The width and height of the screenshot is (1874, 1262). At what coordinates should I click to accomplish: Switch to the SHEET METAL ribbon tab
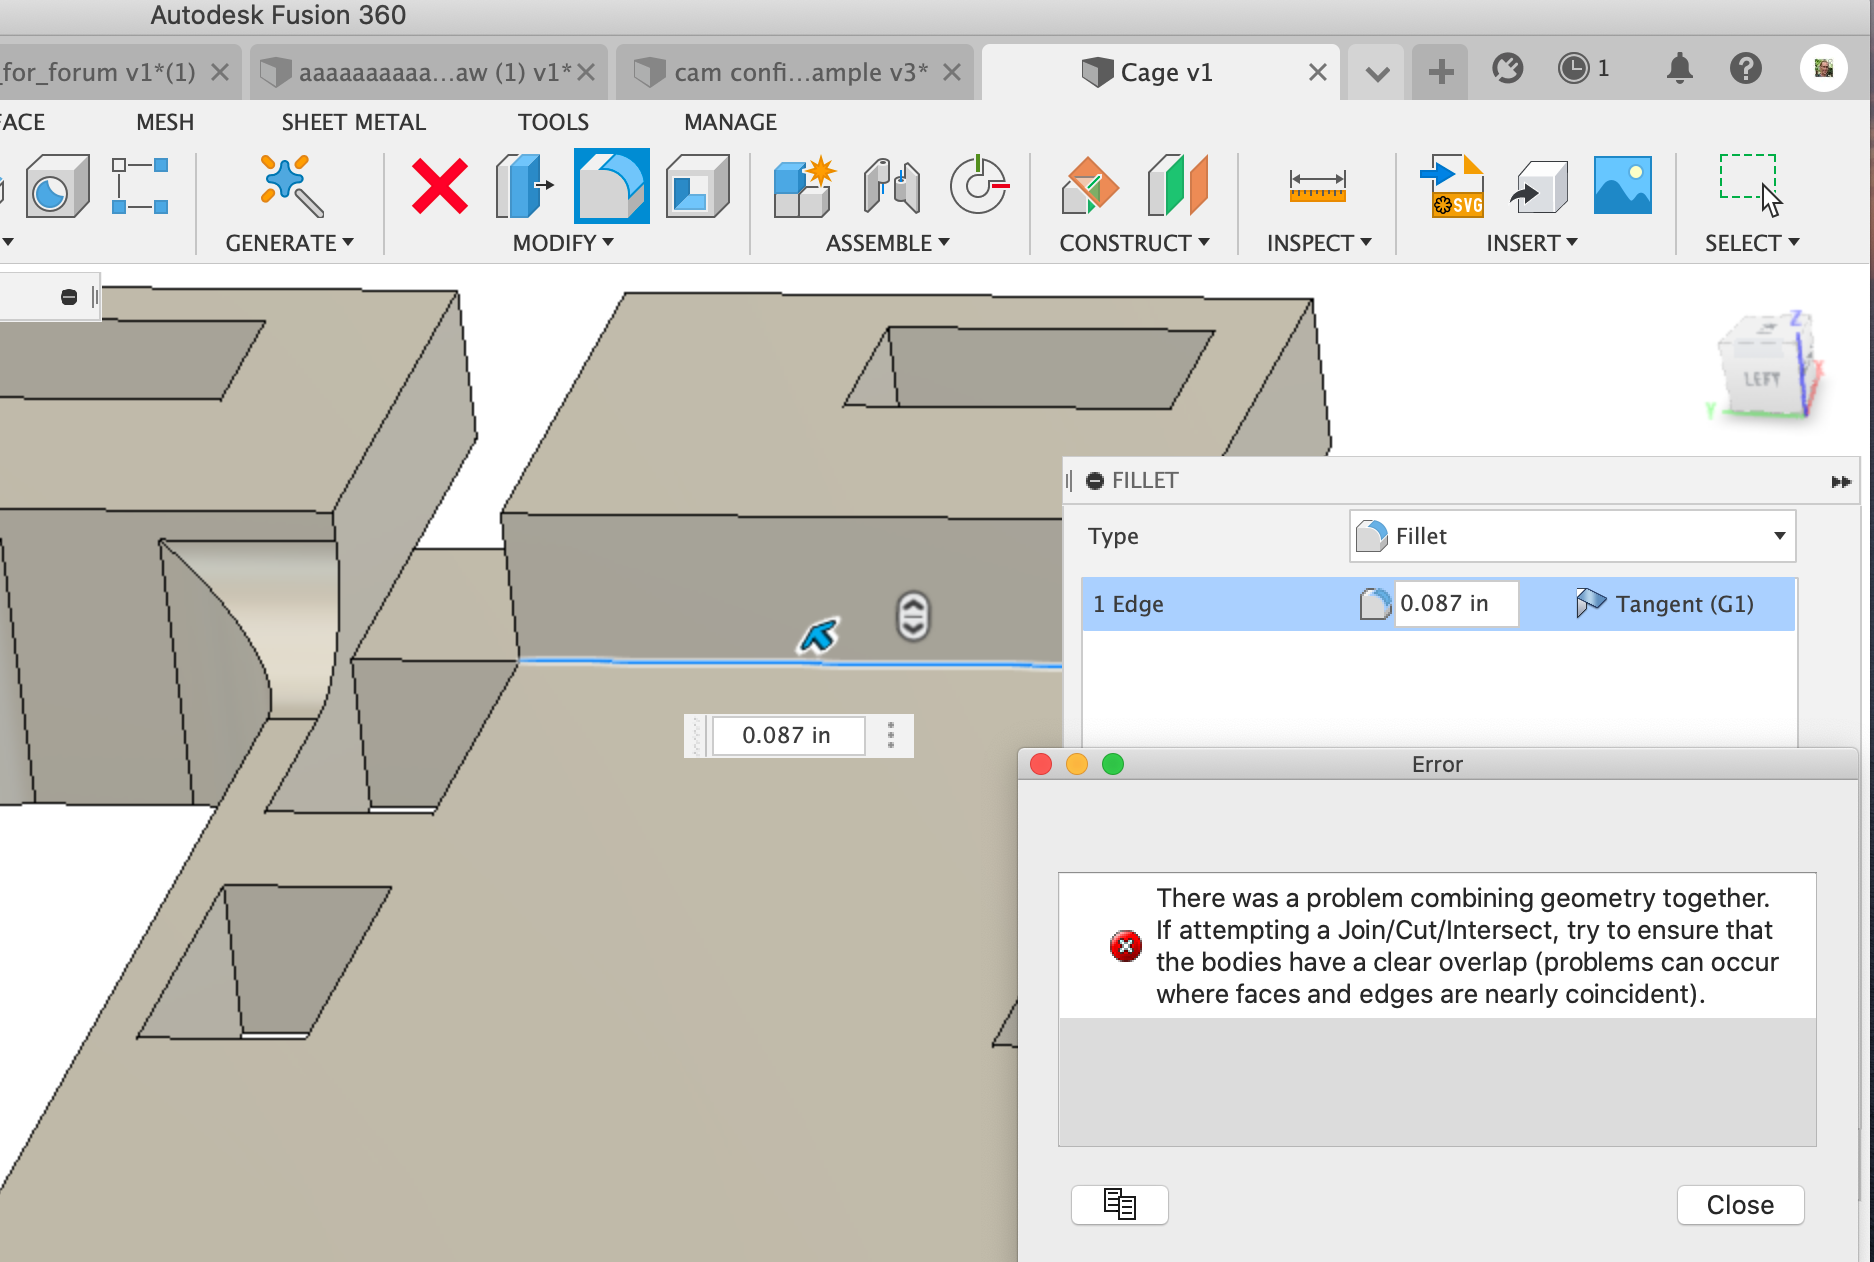353,122
